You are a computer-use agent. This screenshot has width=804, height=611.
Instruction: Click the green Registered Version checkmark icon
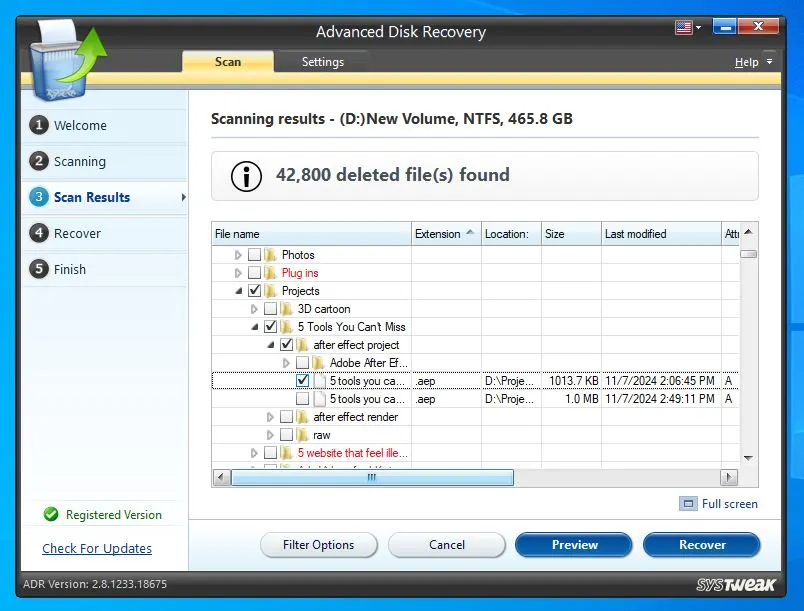(51, 515)
